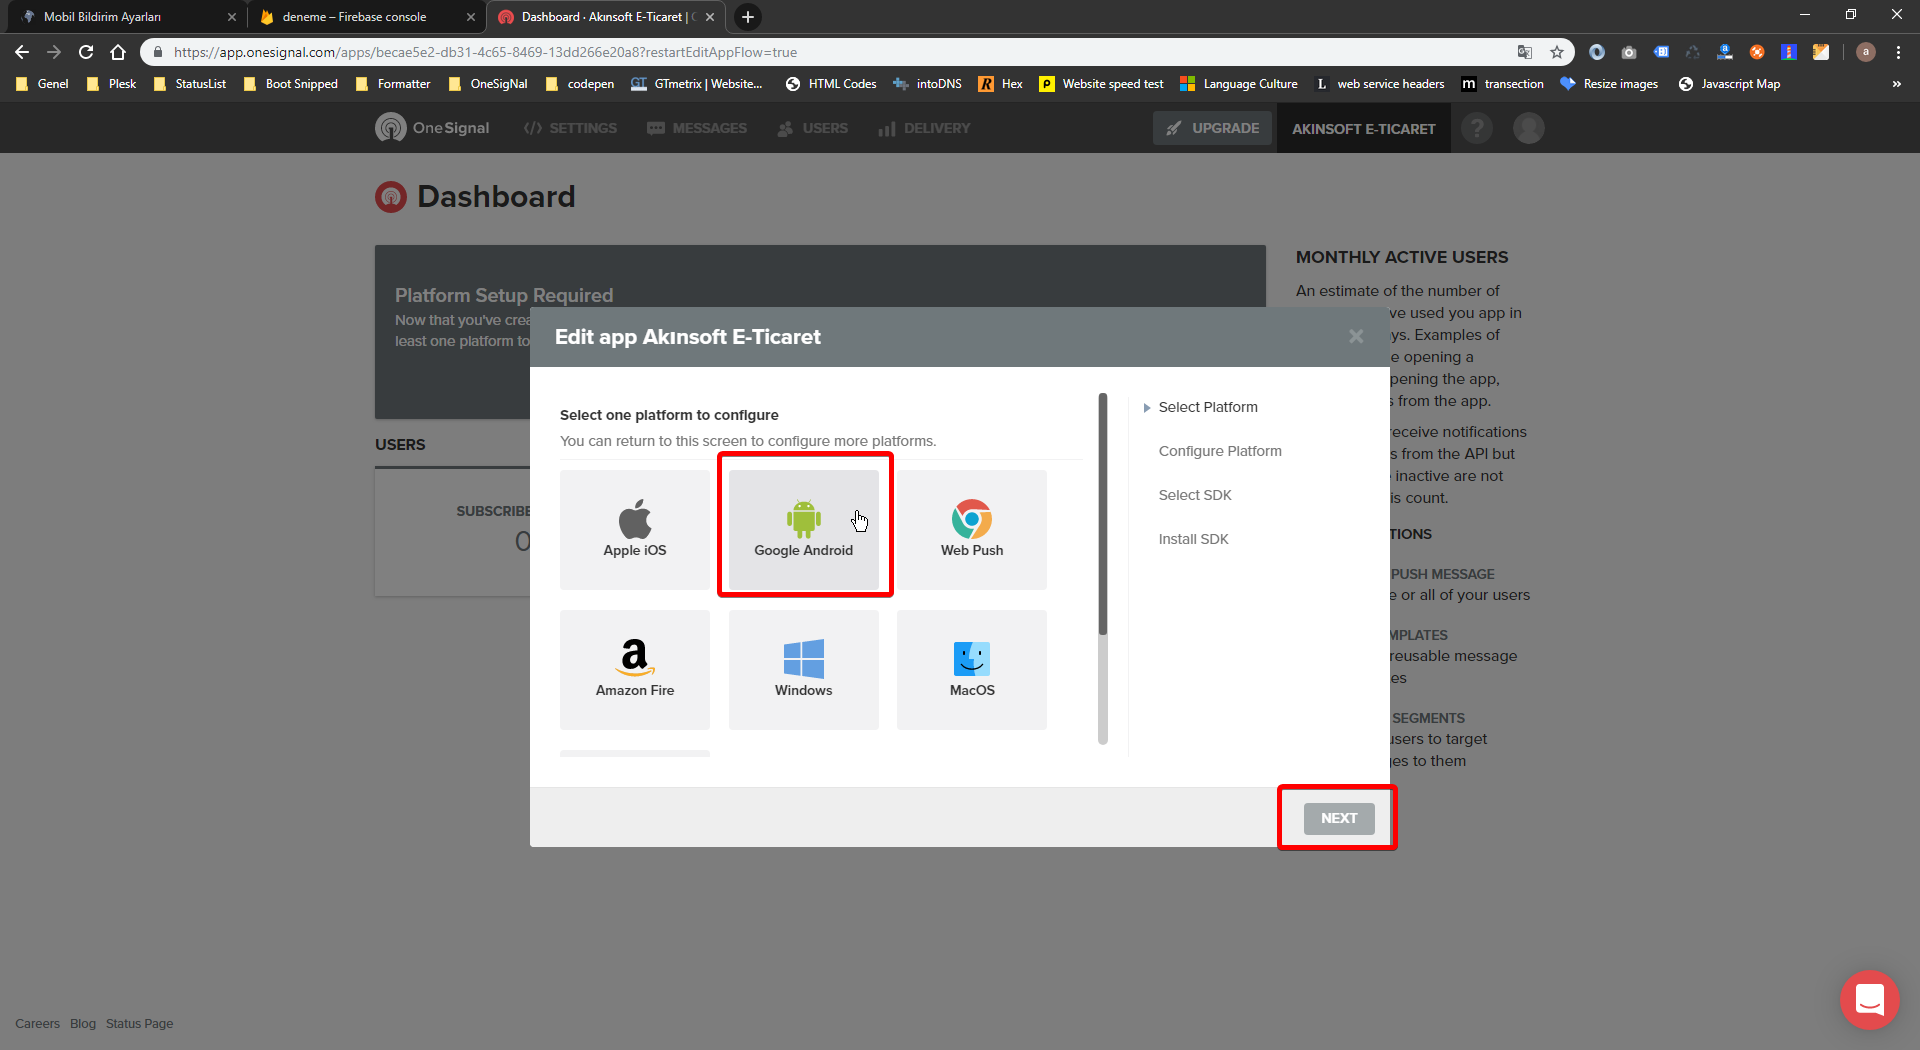This screenshot has height=1050, width=1920.
Task: Open the MESSAGES navigation tab
Action: click(697, 128)
